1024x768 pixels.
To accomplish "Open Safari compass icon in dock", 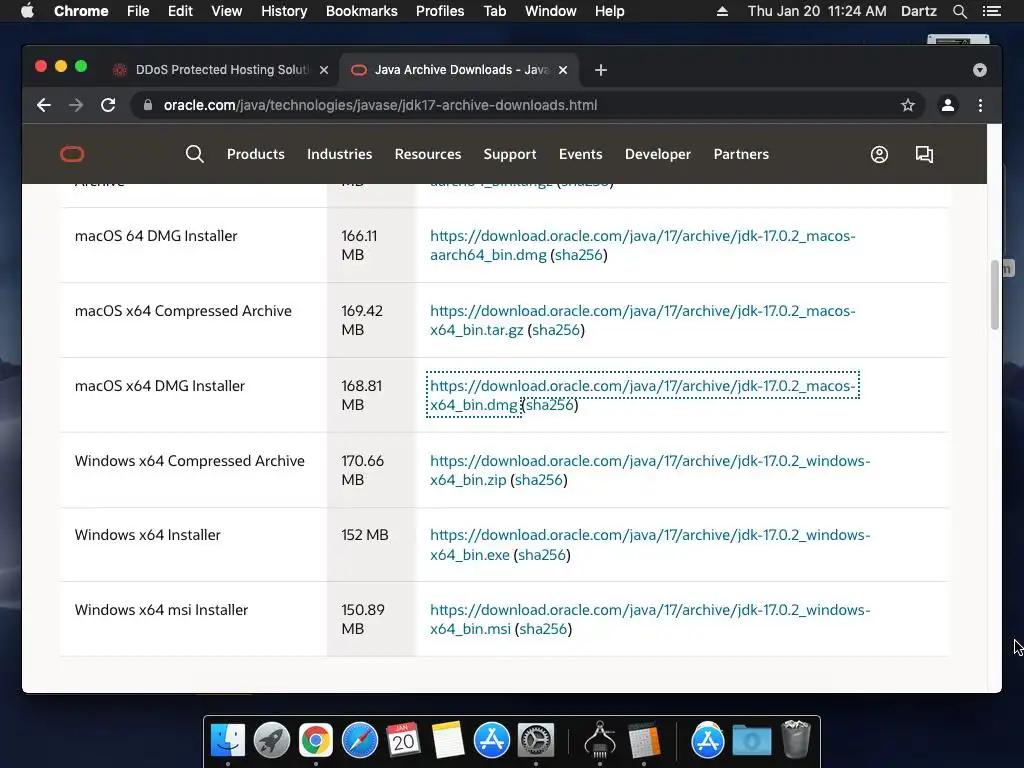I will point(360,741).
